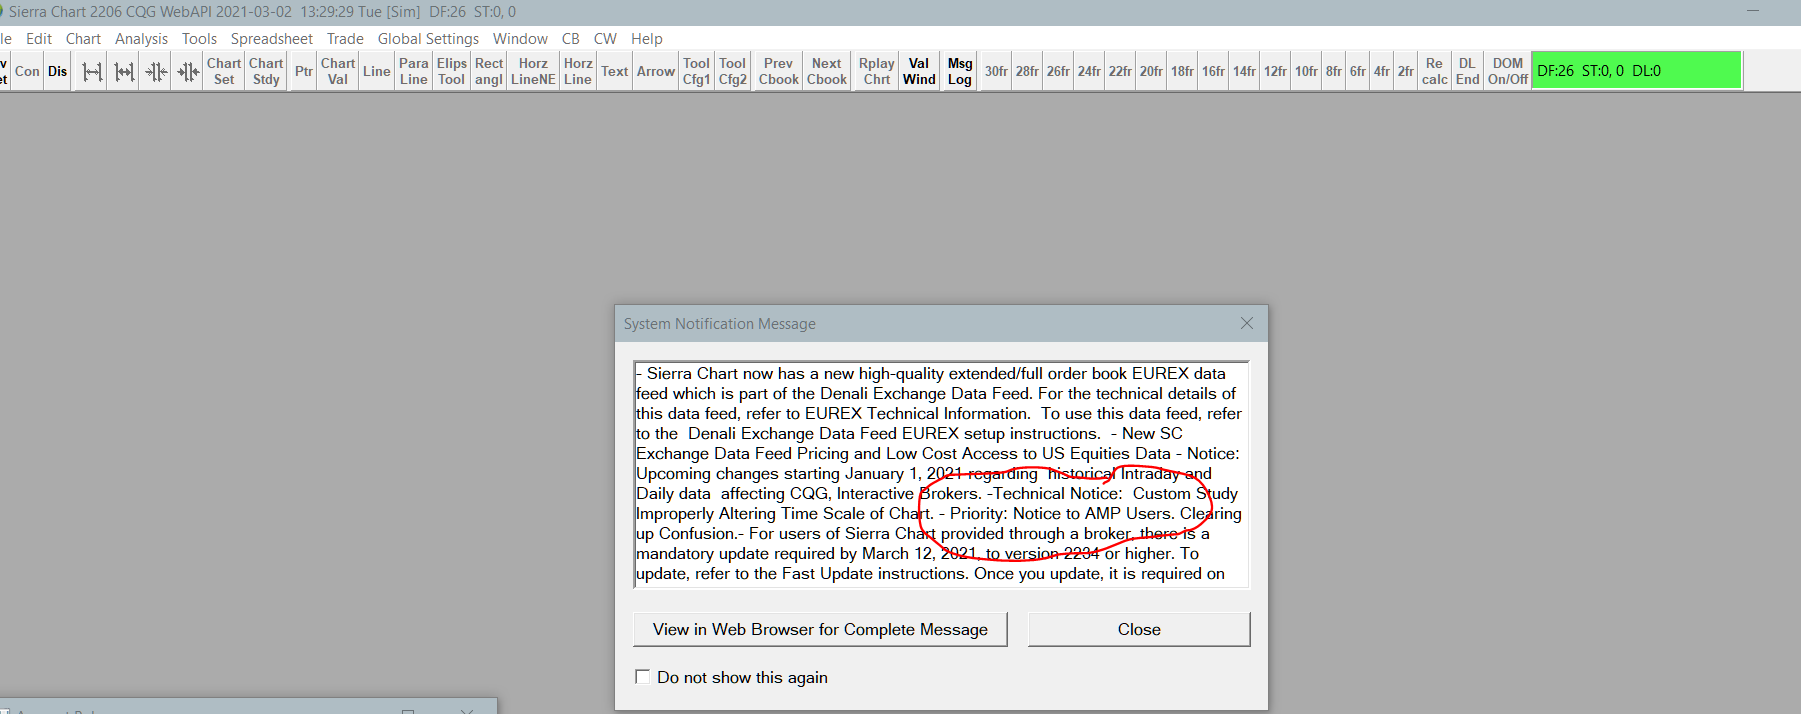The width and height of the screenshot is (1801, 714).
Task: Open the Msg Log
Action: pyautogui.click(x=960, y=71)
